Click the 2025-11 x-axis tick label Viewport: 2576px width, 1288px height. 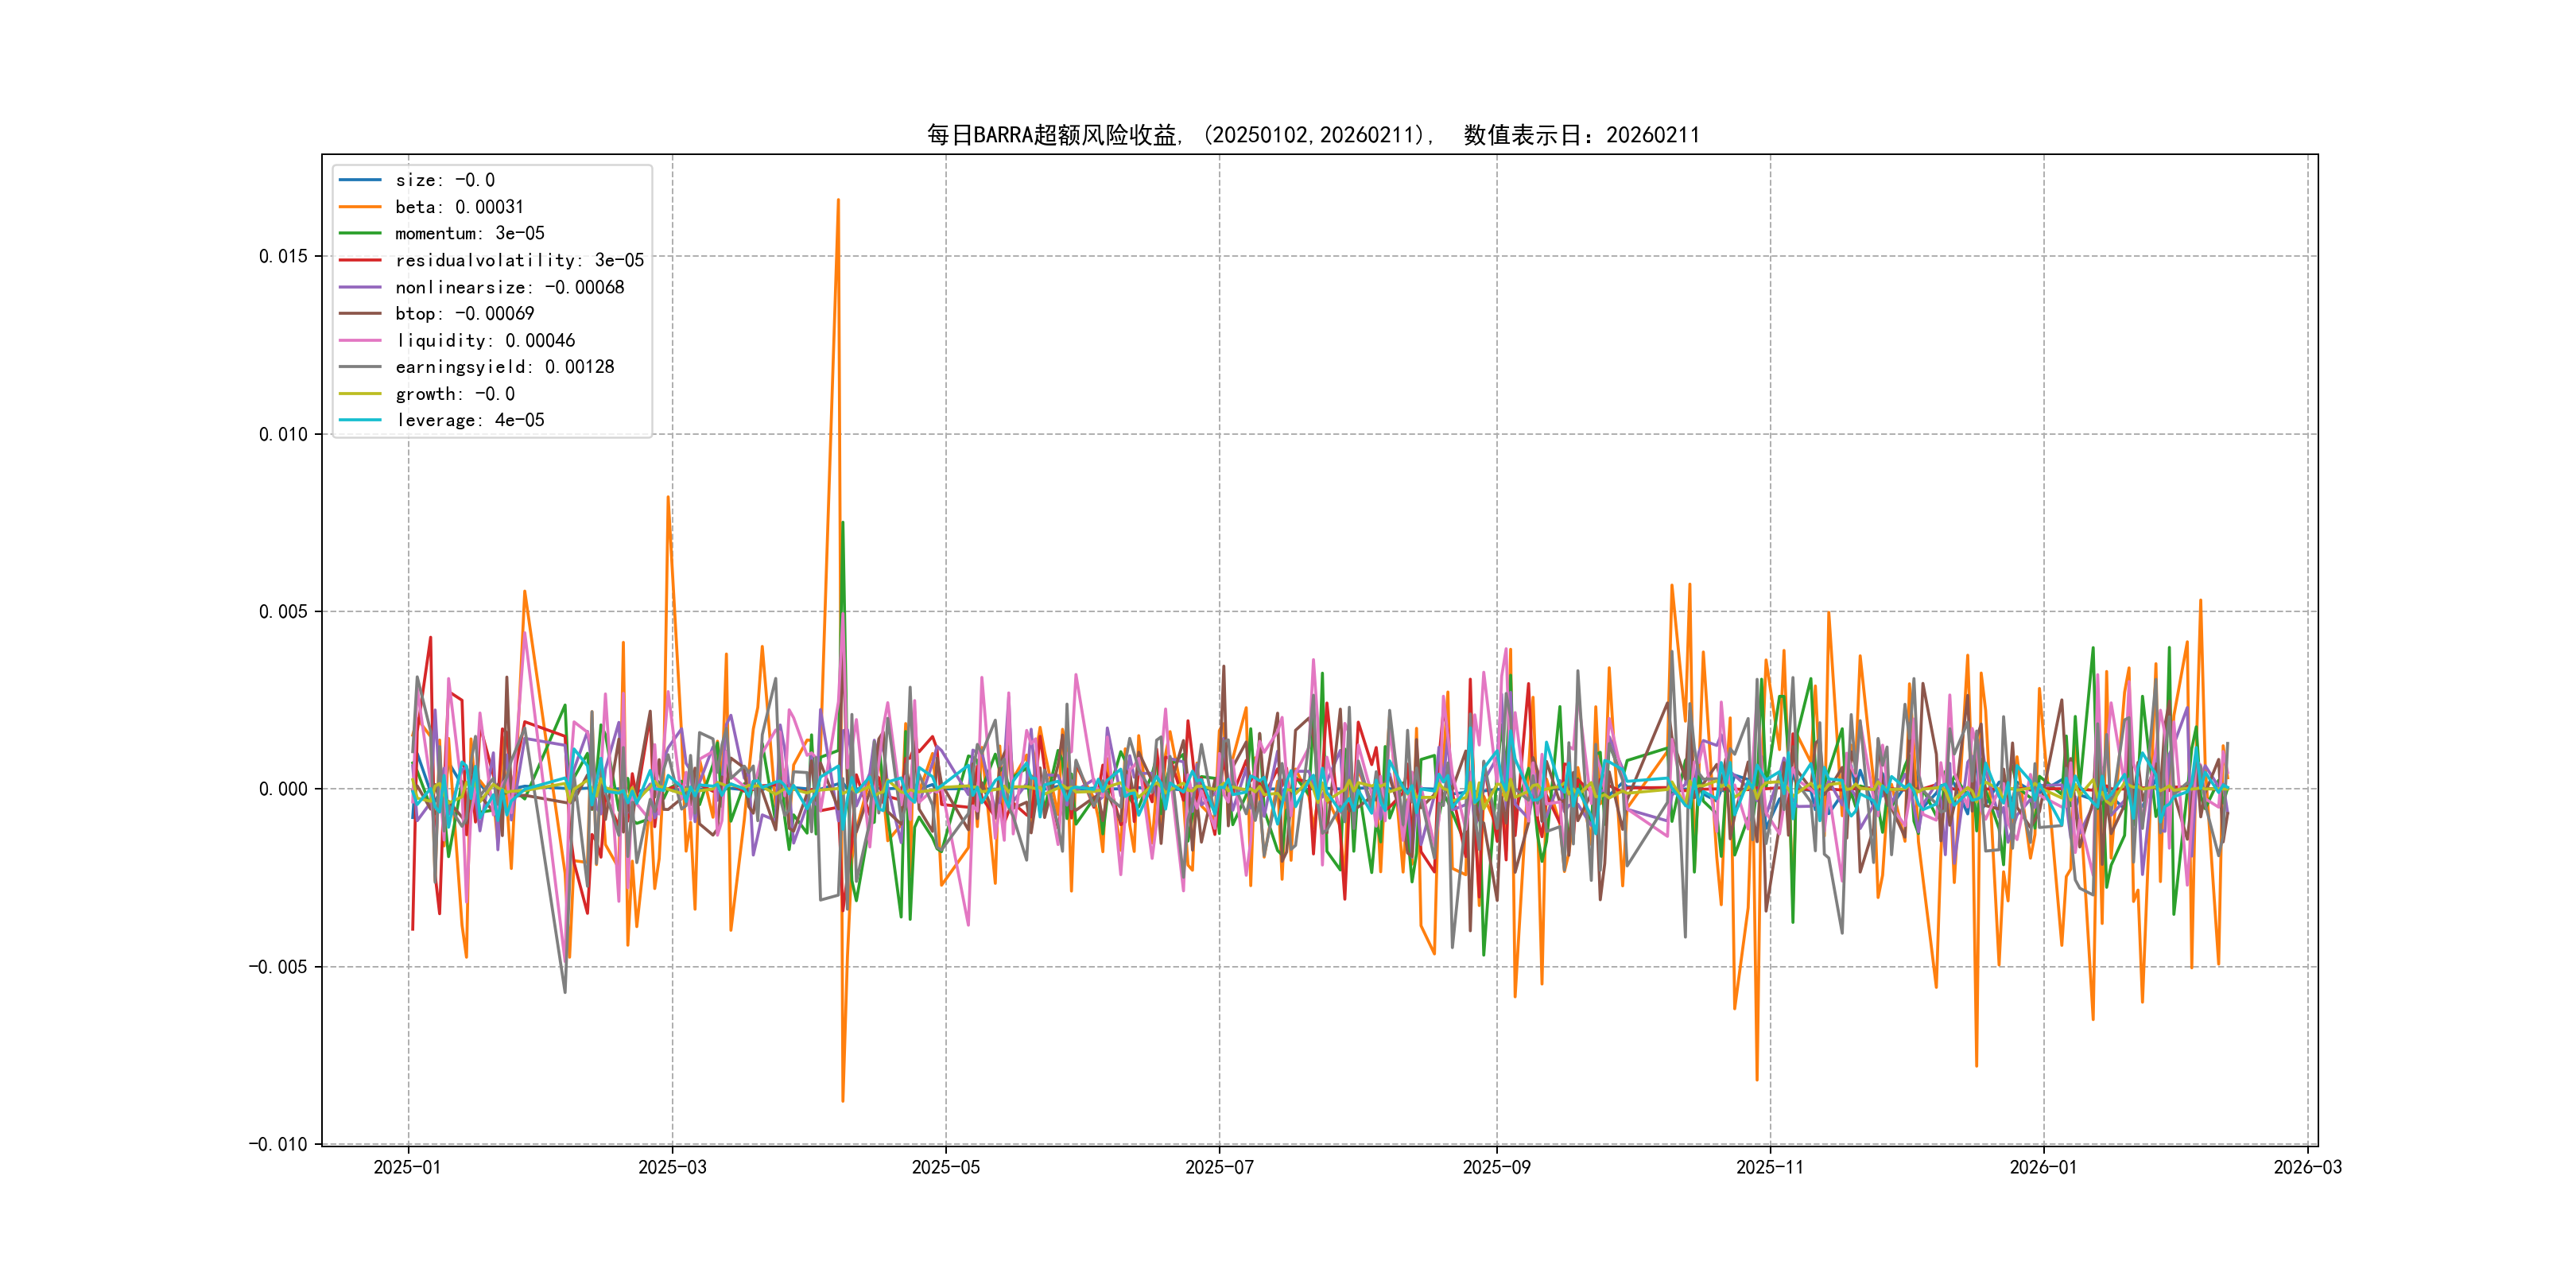point(1770,1167)
